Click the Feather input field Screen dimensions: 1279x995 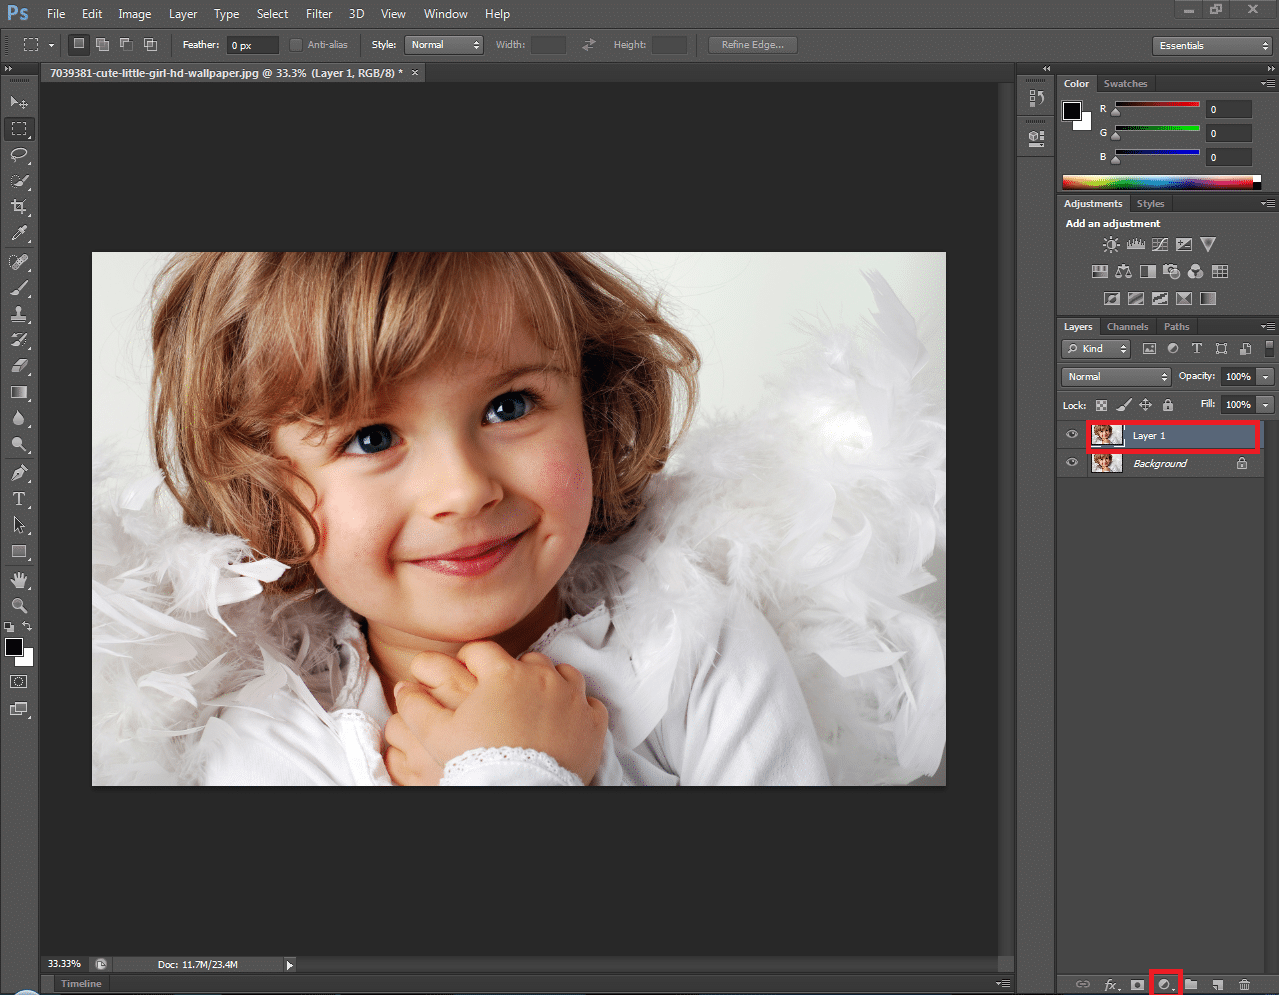coord(252,45)
